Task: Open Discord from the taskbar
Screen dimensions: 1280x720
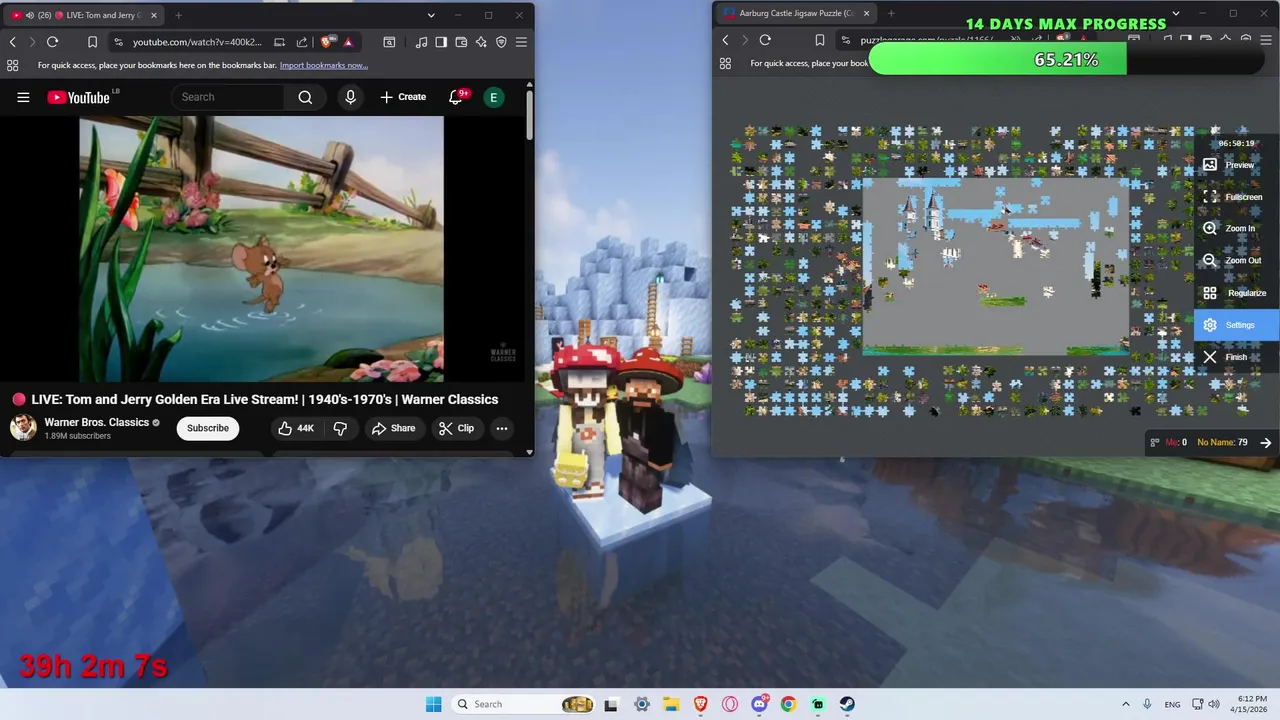Action: (x=759, y=704)
